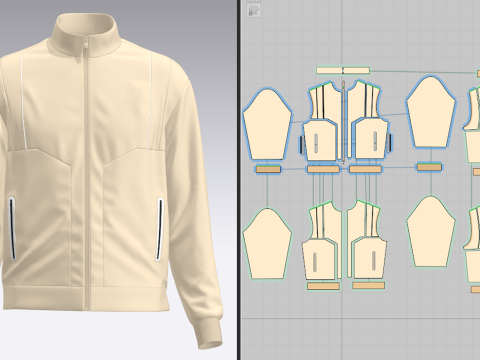Select the bottom-row right lower front panel

click(370, 258)
